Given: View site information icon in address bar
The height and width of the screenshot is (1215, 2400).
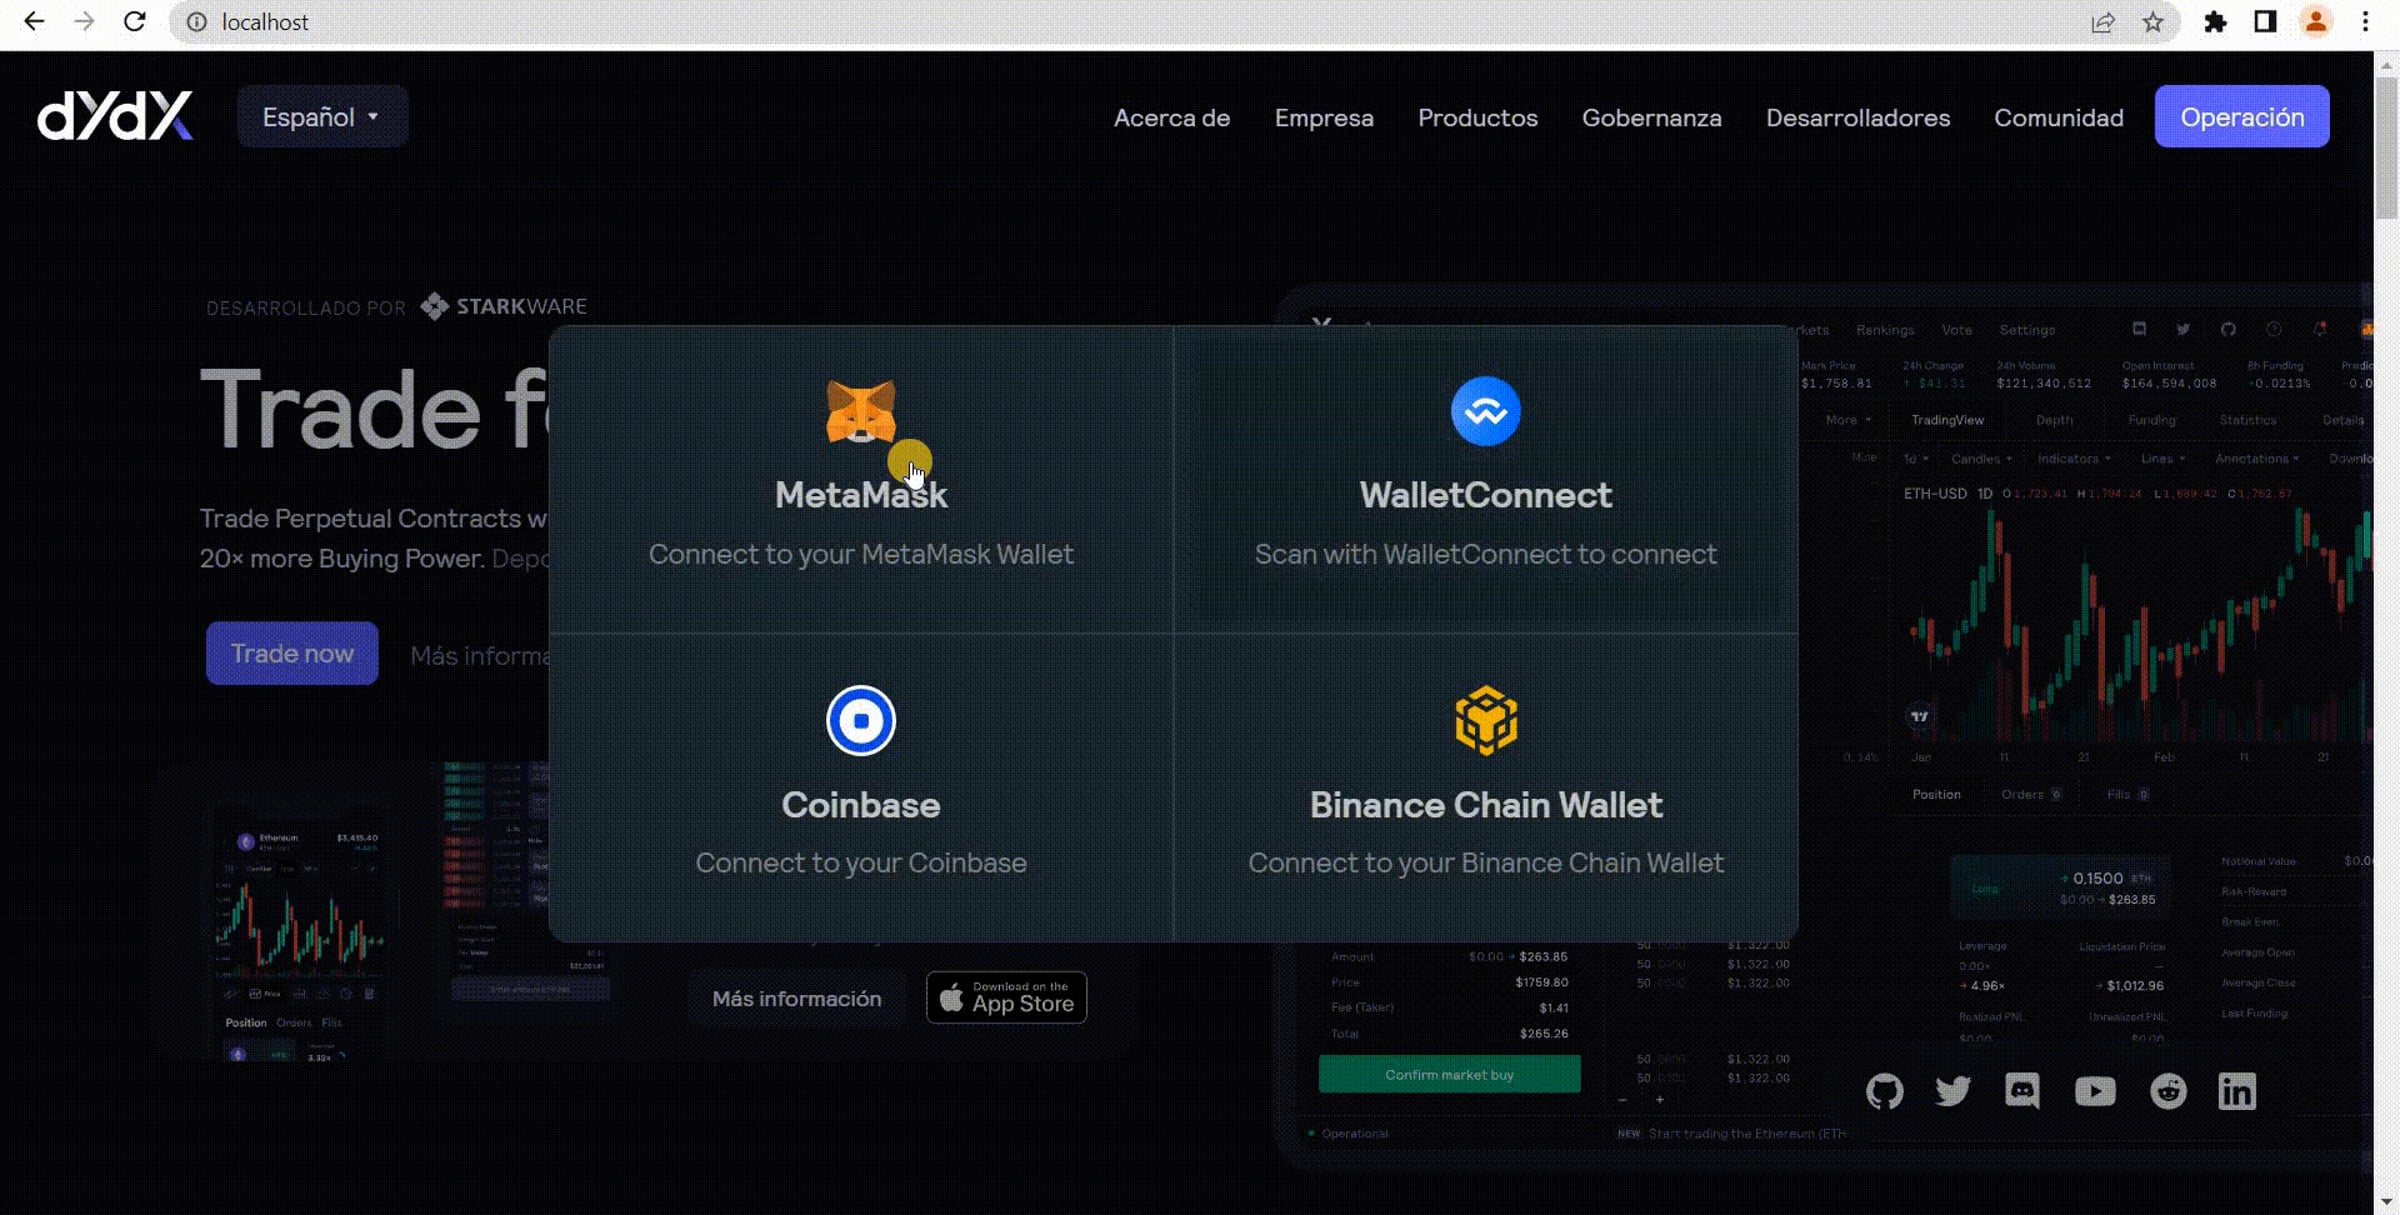Looking at the screenshot, I should pos(197,22).
